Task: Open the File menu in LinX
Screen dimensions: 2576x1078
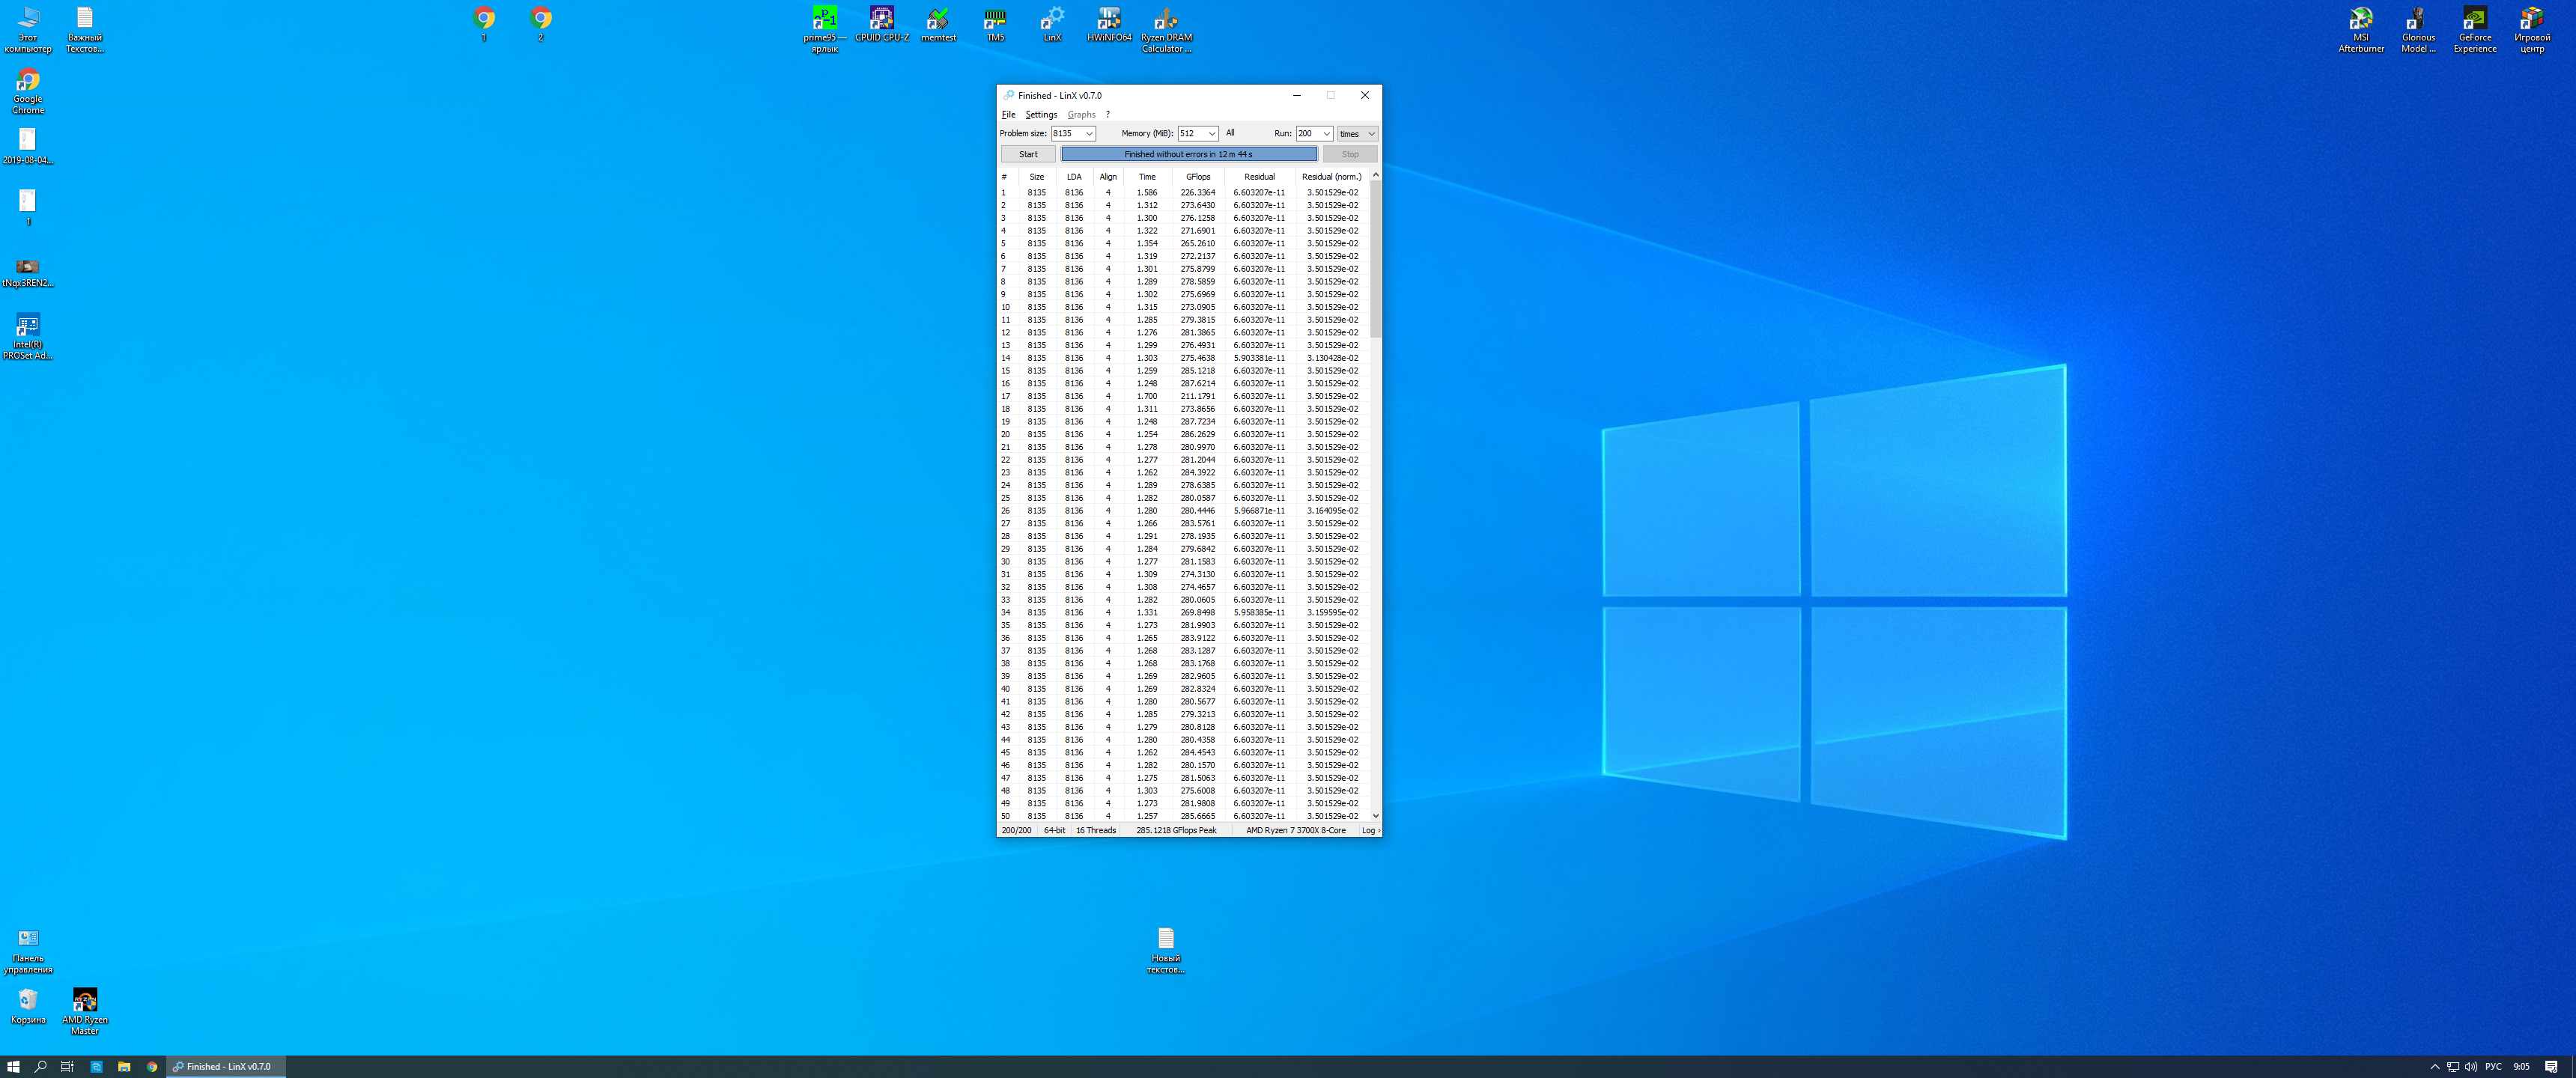Action: point(1008,115)
